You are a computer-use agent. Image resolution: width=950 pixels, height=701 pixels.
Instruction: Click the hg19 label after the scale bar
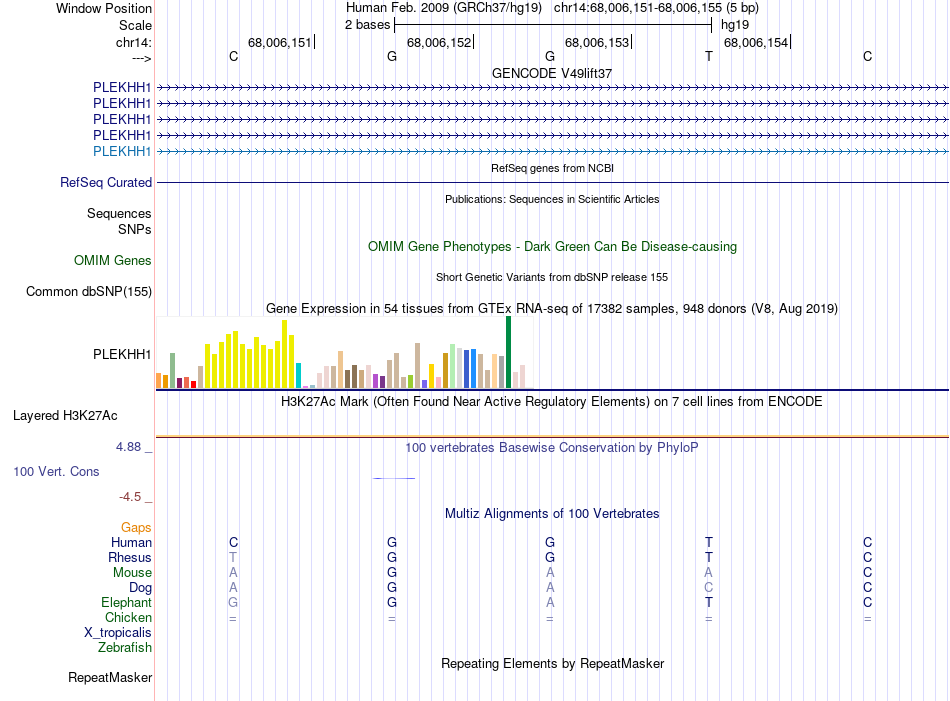click(735, 25)
